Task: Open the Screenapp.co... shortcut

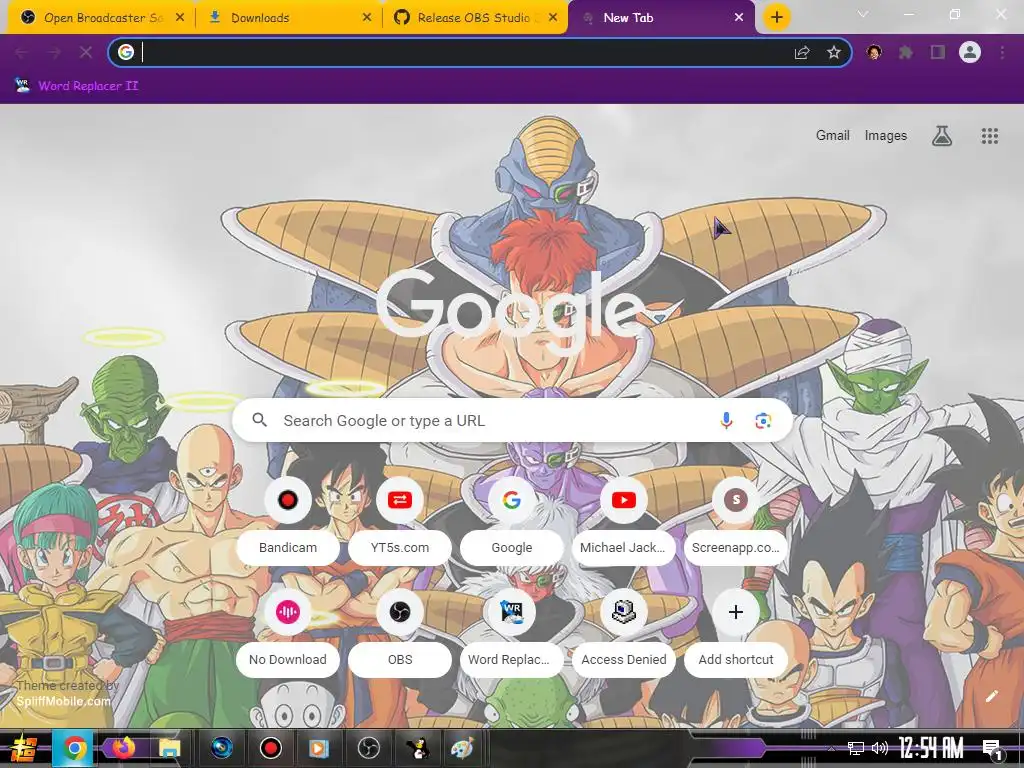Action: click(736, 519)
